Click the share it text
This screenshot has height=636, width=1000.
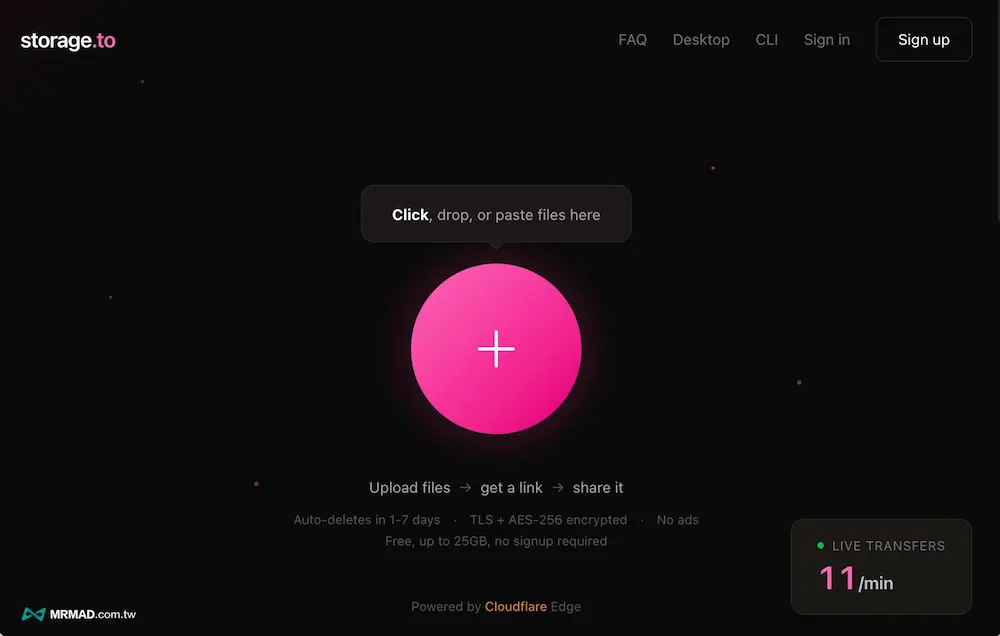pos(598,487)
